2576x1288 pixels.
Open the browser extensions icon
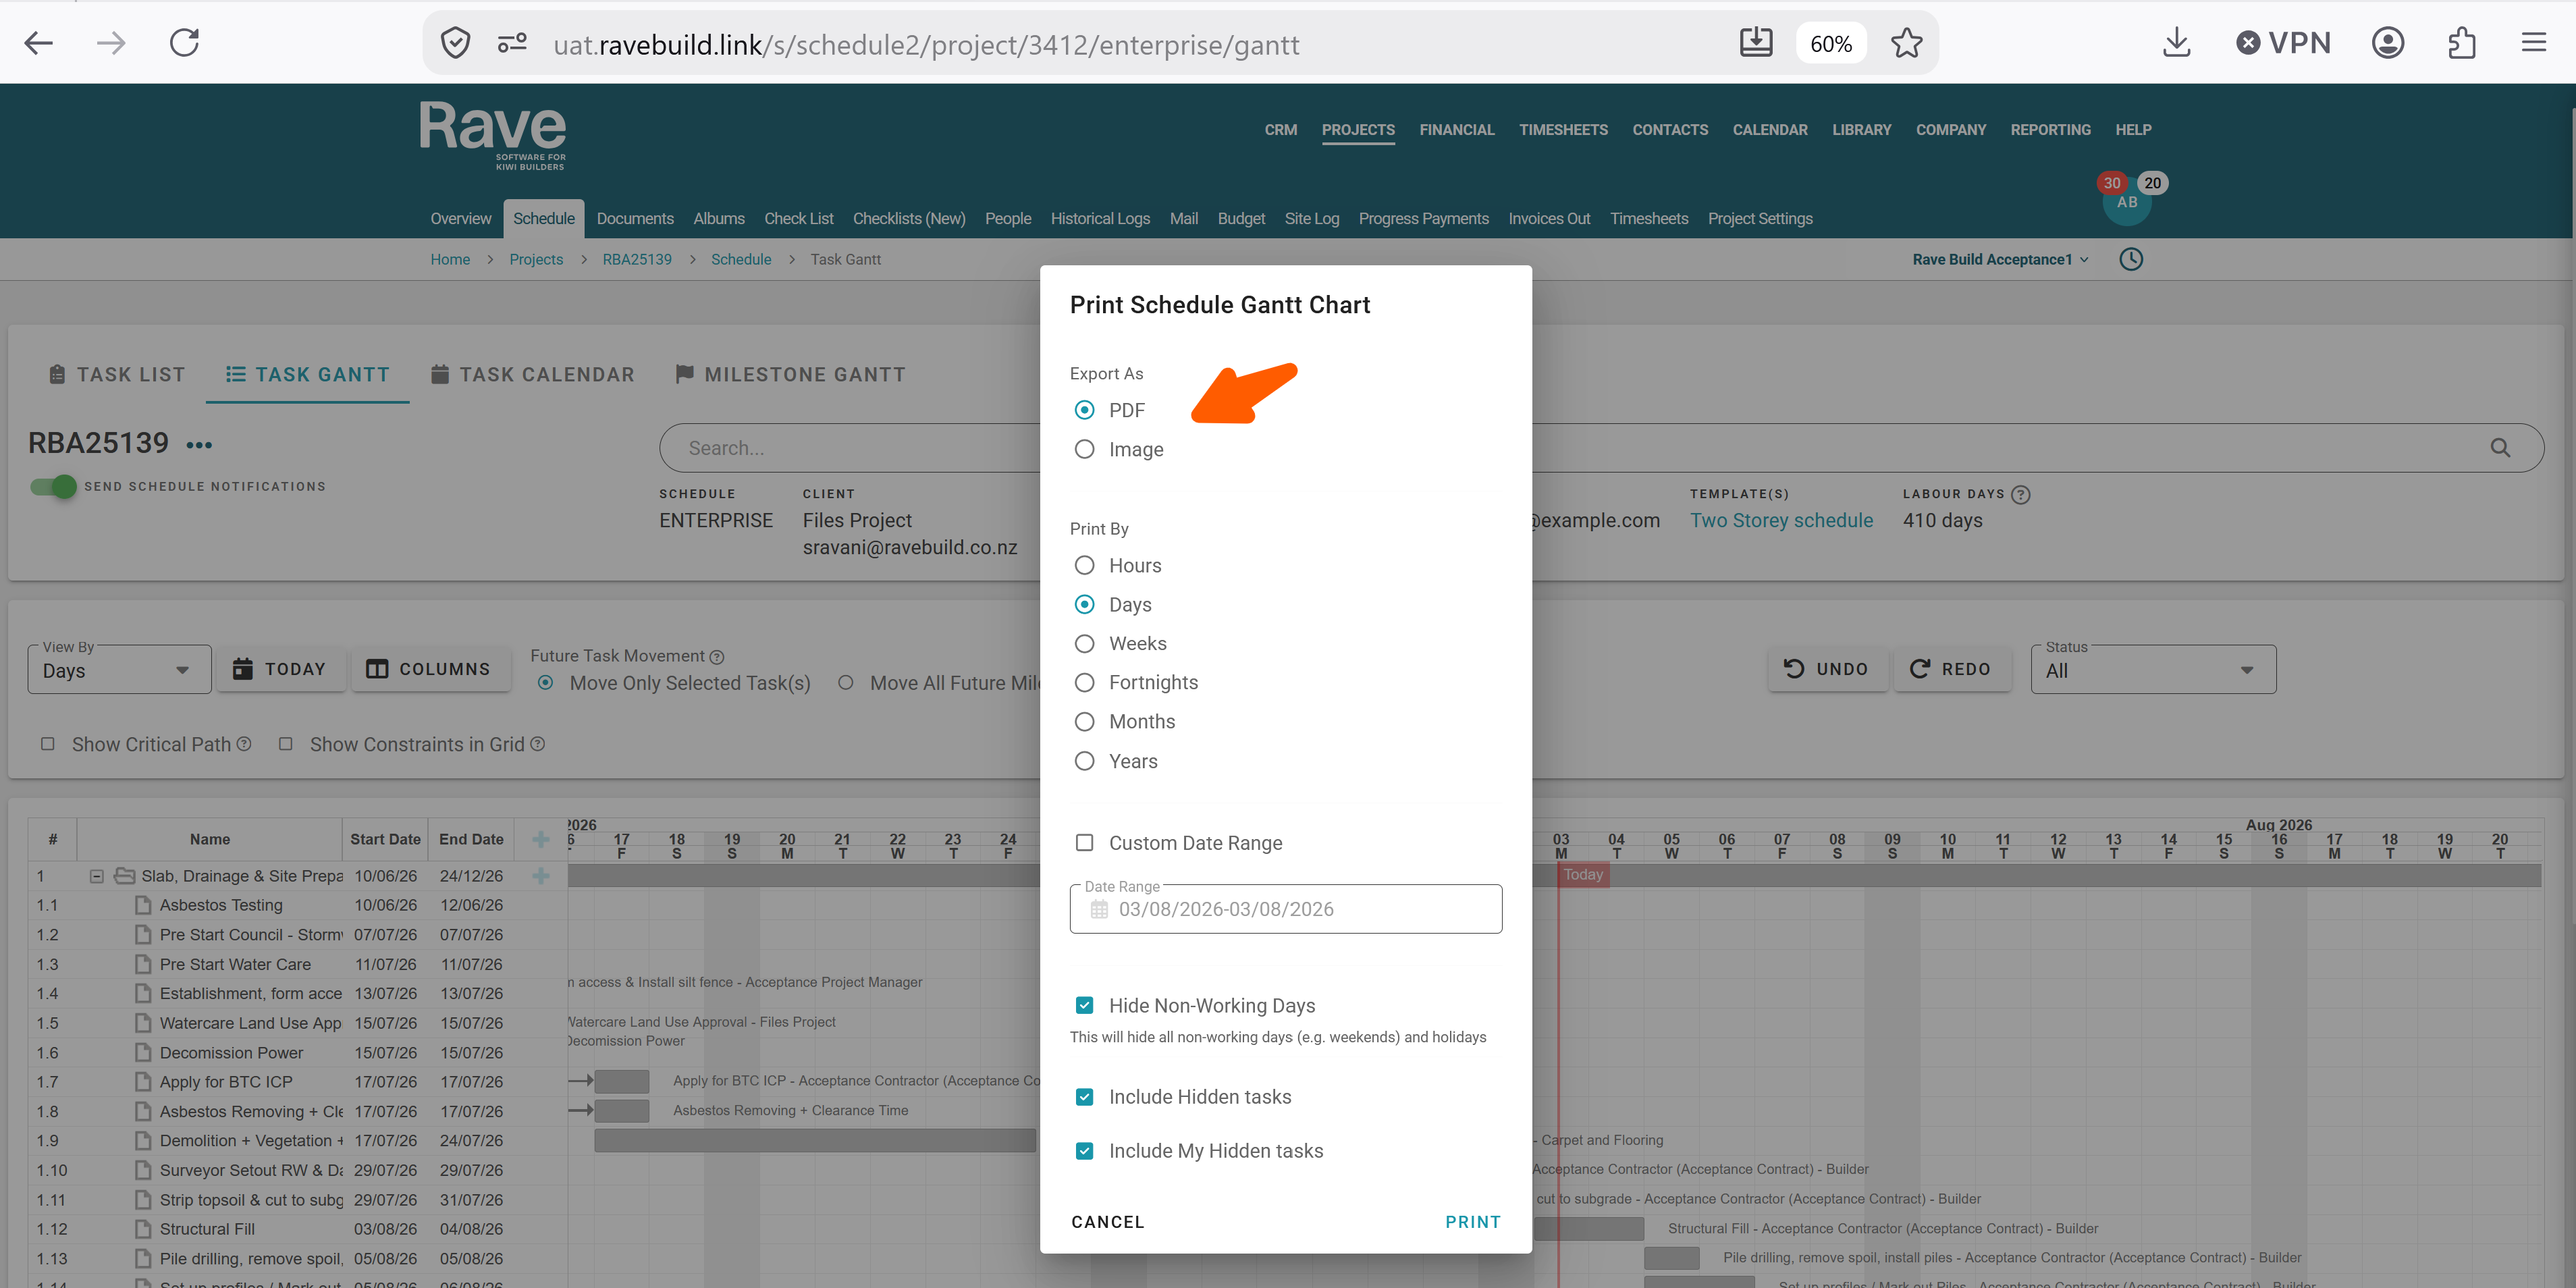tap(2462, 43)
